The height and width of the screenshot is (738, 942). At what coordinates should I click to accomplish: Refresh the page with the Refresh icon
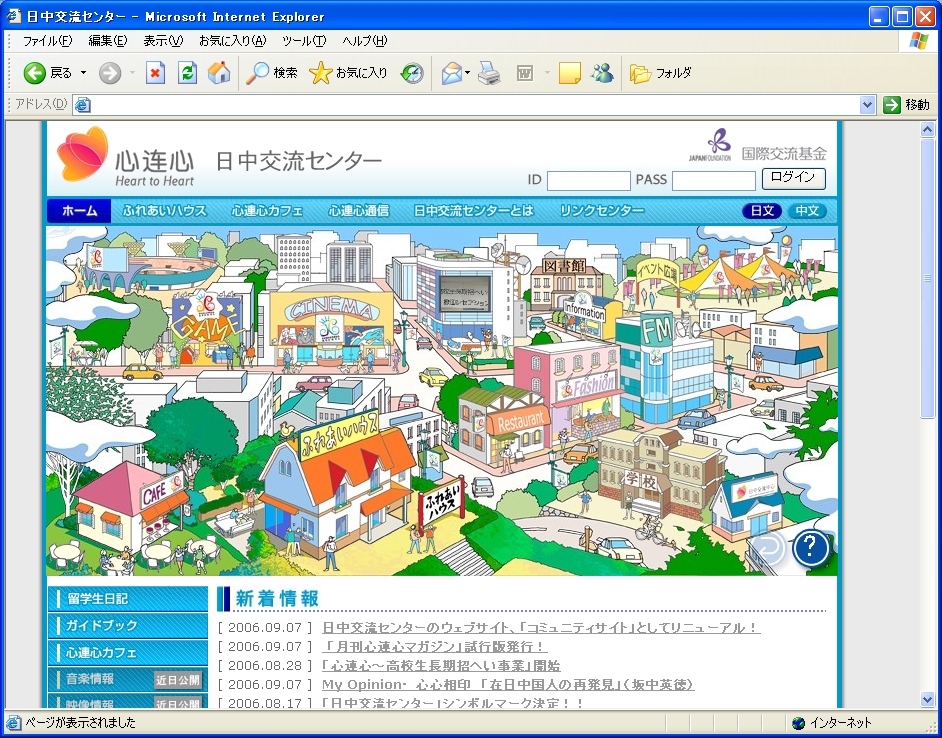pyautogui.click(x=187, y=73)
